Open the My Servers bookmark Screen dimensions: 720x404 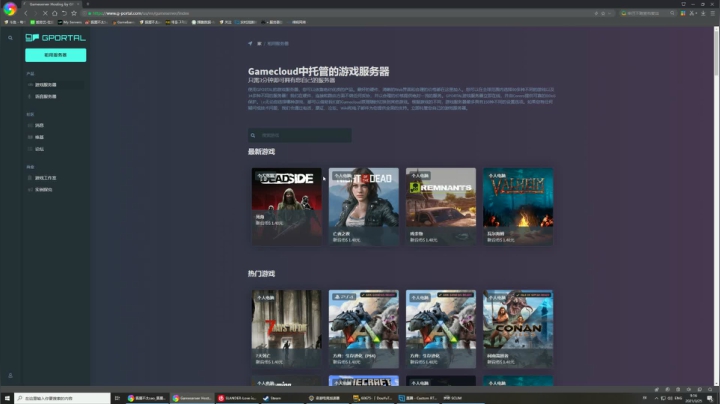pos(69,22)
